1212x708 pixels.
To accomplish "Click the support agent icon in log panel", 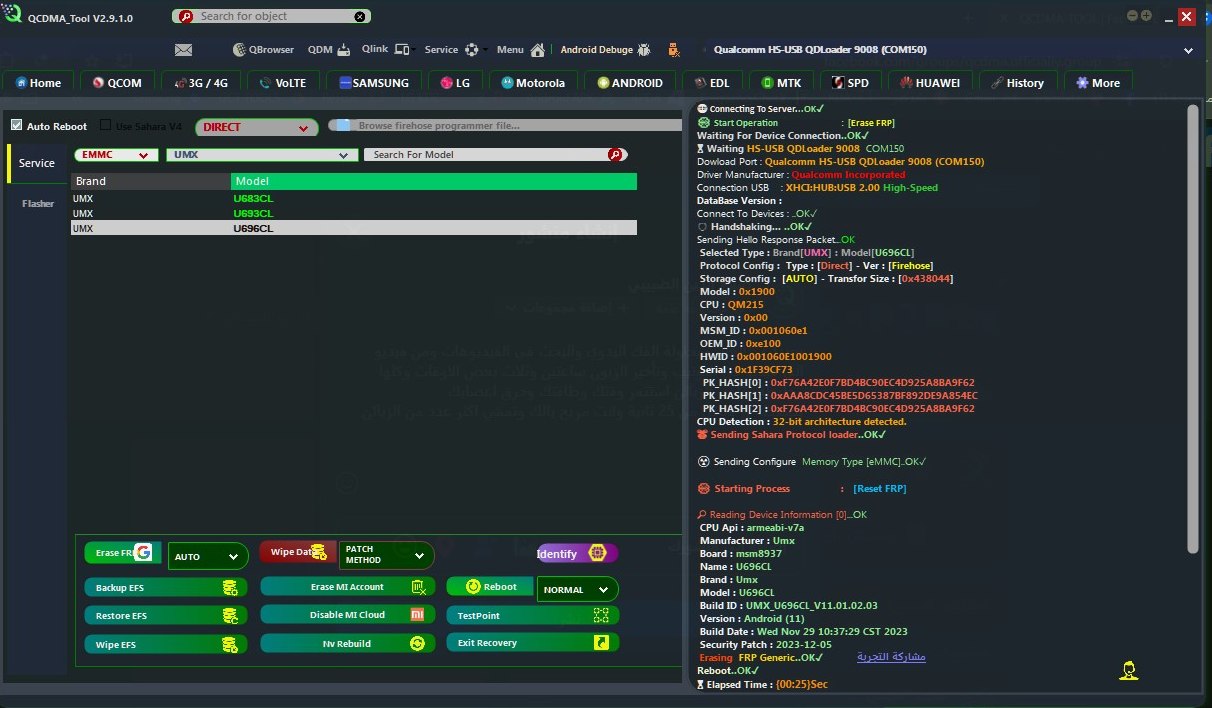I will [x=1128, y=670].
